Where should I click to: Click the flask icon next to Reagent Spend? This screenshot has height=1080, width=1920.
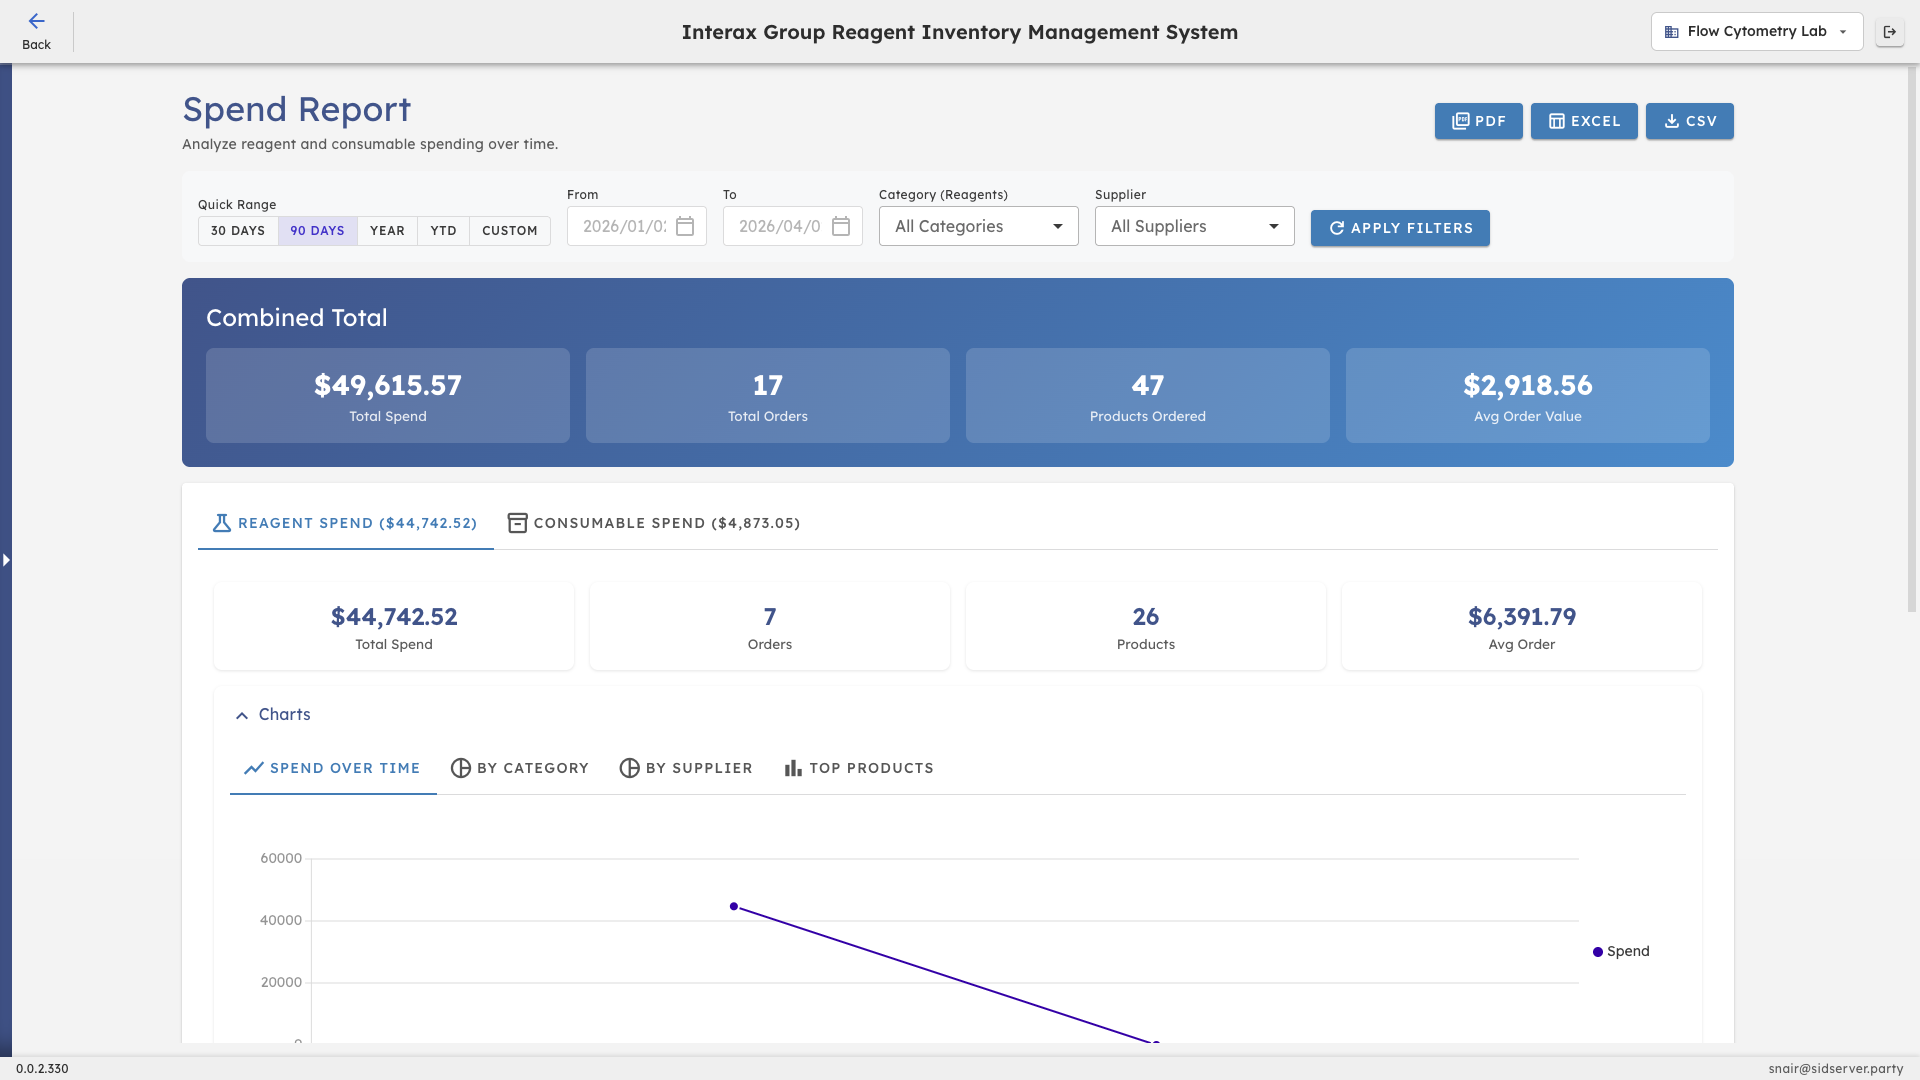point(221,523)
